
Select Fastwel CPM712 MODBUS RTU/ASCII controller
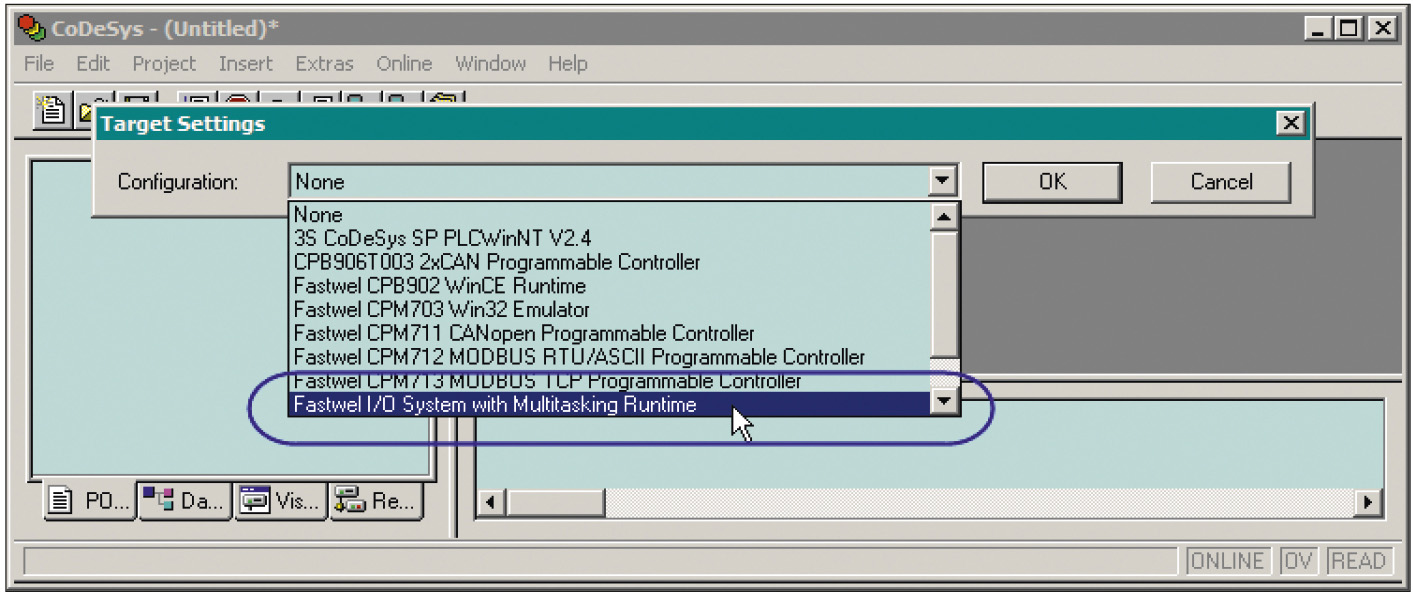click(610, 357)
